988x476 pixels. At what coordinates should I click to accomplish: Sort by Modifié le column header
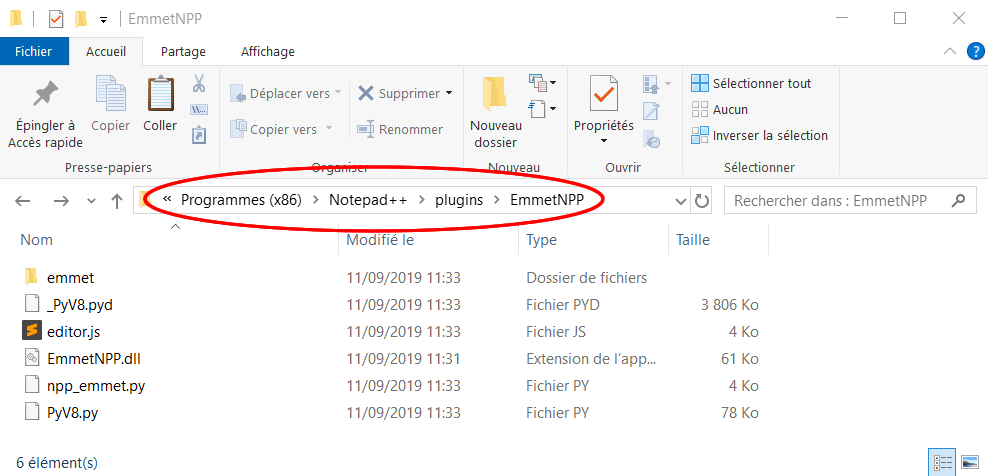click(381, 240)
